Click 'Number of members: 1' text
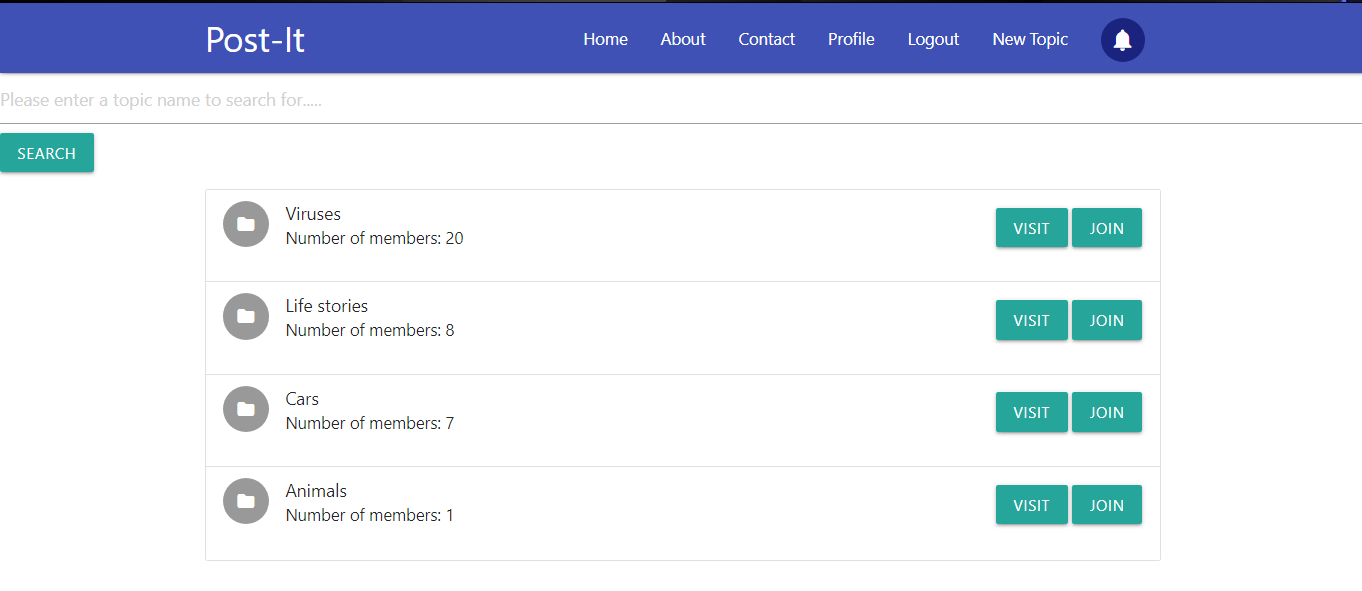Image resolution: width=1362 pixels, height=591 pixels. pos(370,515)
